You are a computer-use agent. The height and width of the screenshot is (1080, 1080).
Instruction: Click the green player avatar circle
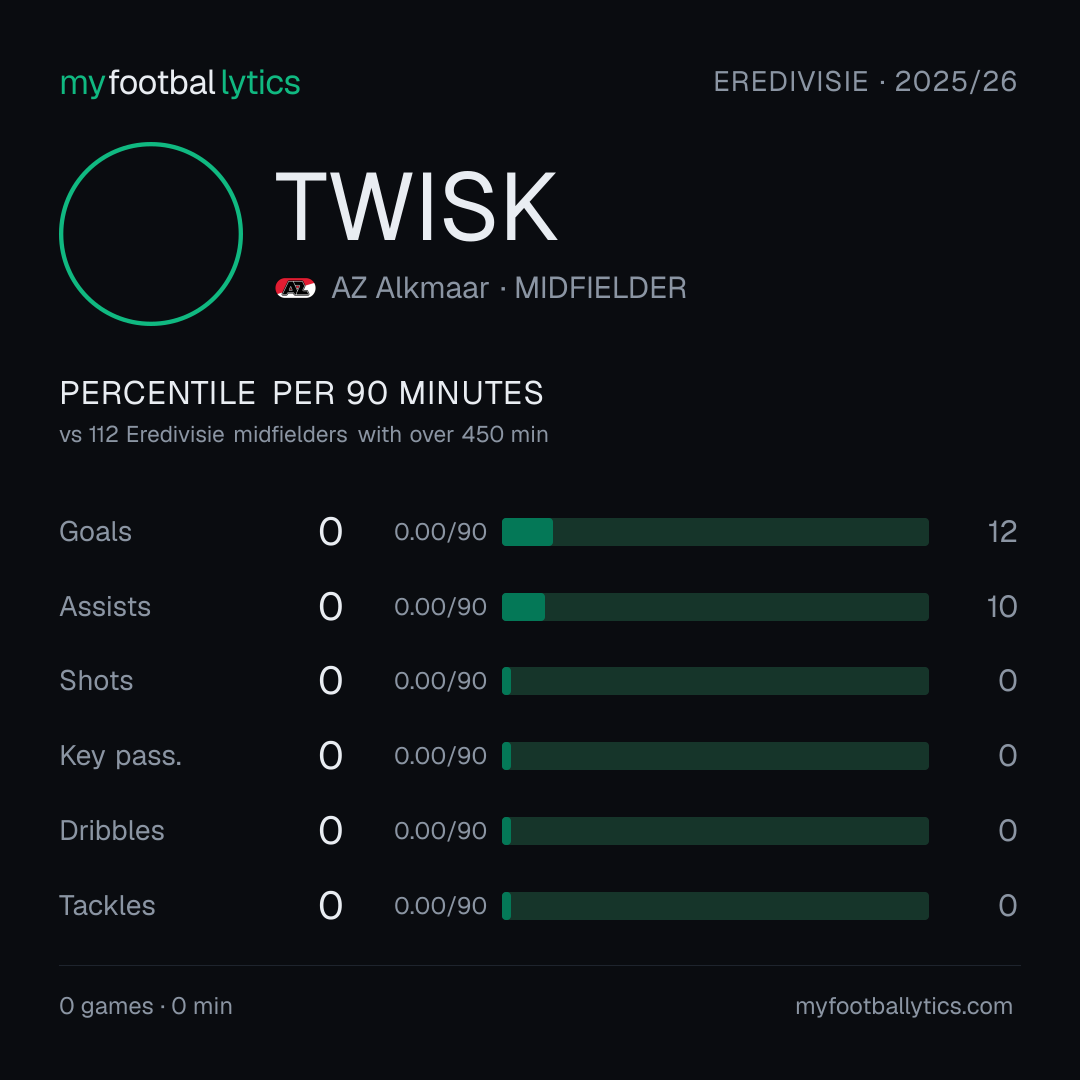(151, 234)
